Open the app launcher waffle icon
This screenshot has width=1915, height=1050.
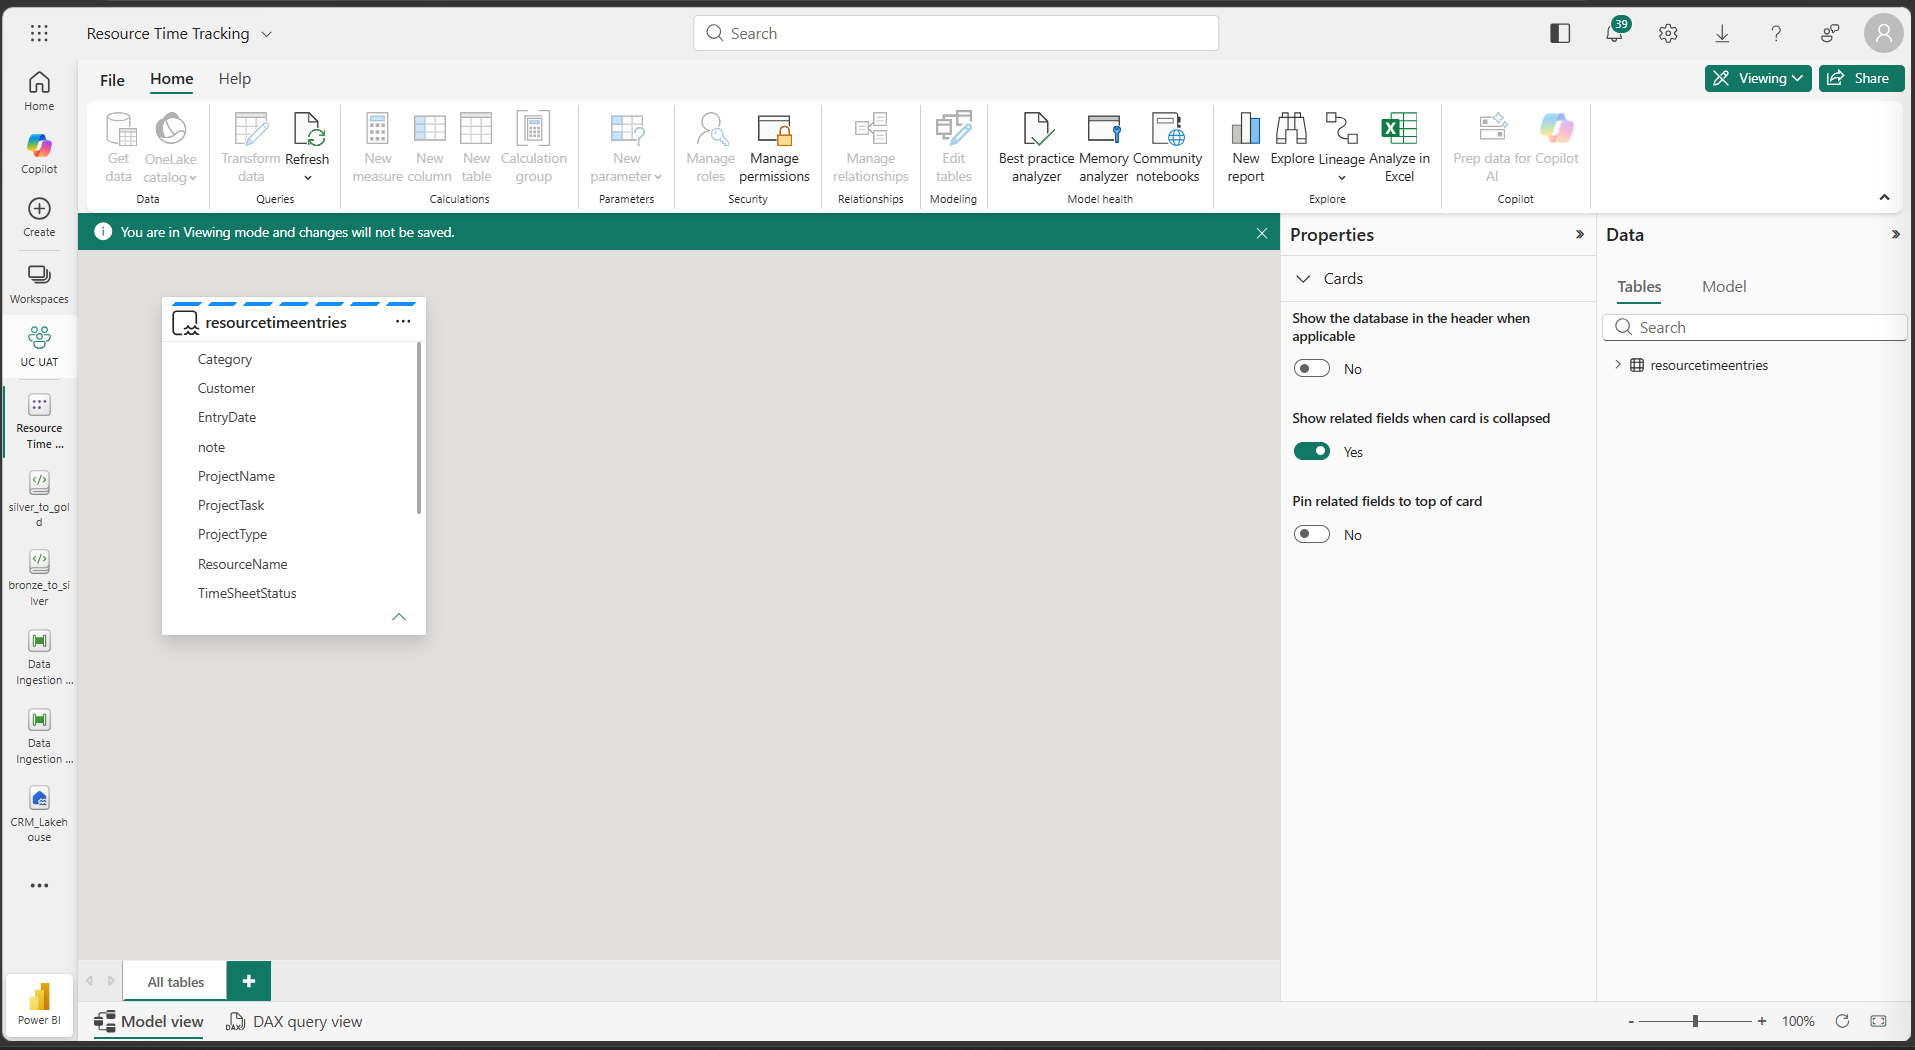tap(39, 33)
